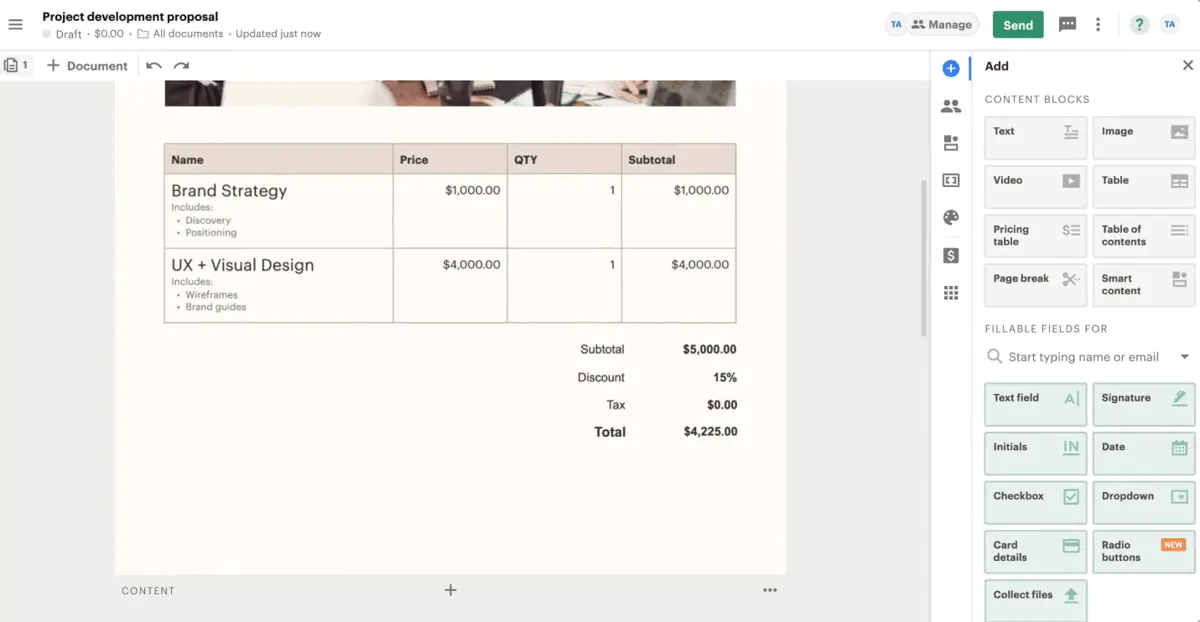Add a Pricing table block

pos(1035,235)
